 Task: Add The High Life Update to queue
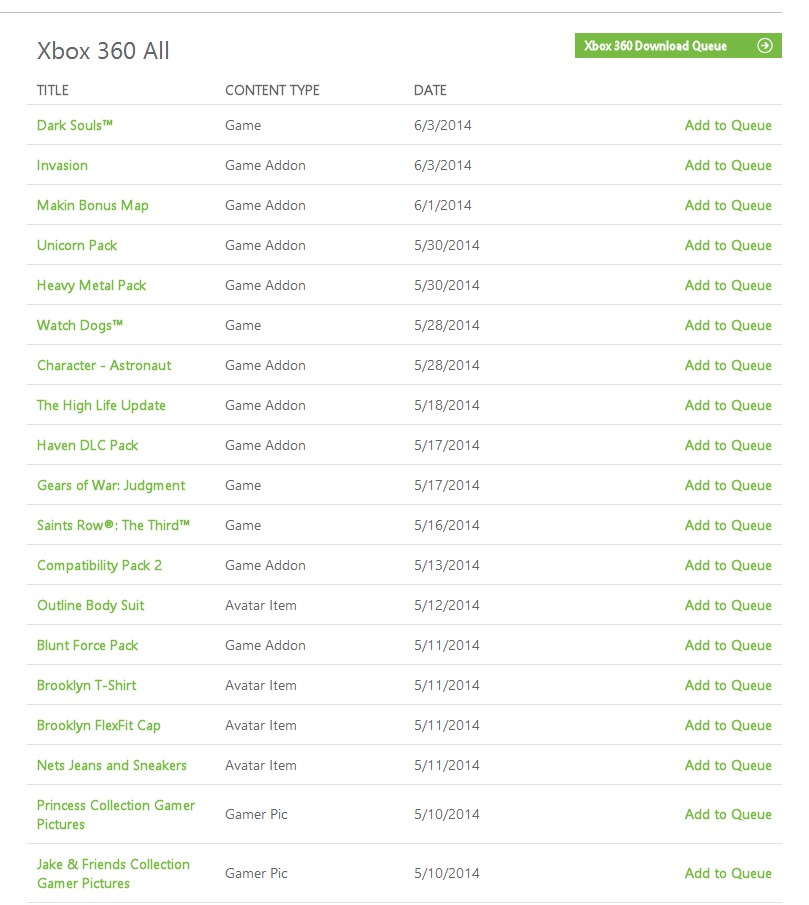[728, 406]
